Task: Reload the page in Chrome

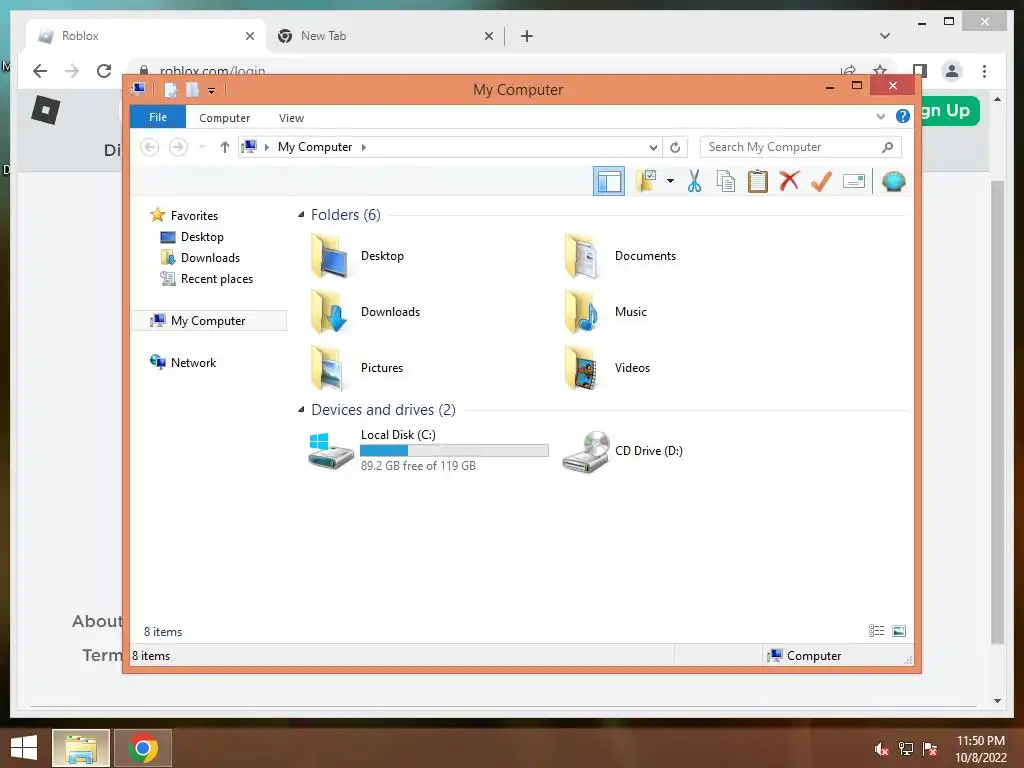Action: tap(104, 71)
